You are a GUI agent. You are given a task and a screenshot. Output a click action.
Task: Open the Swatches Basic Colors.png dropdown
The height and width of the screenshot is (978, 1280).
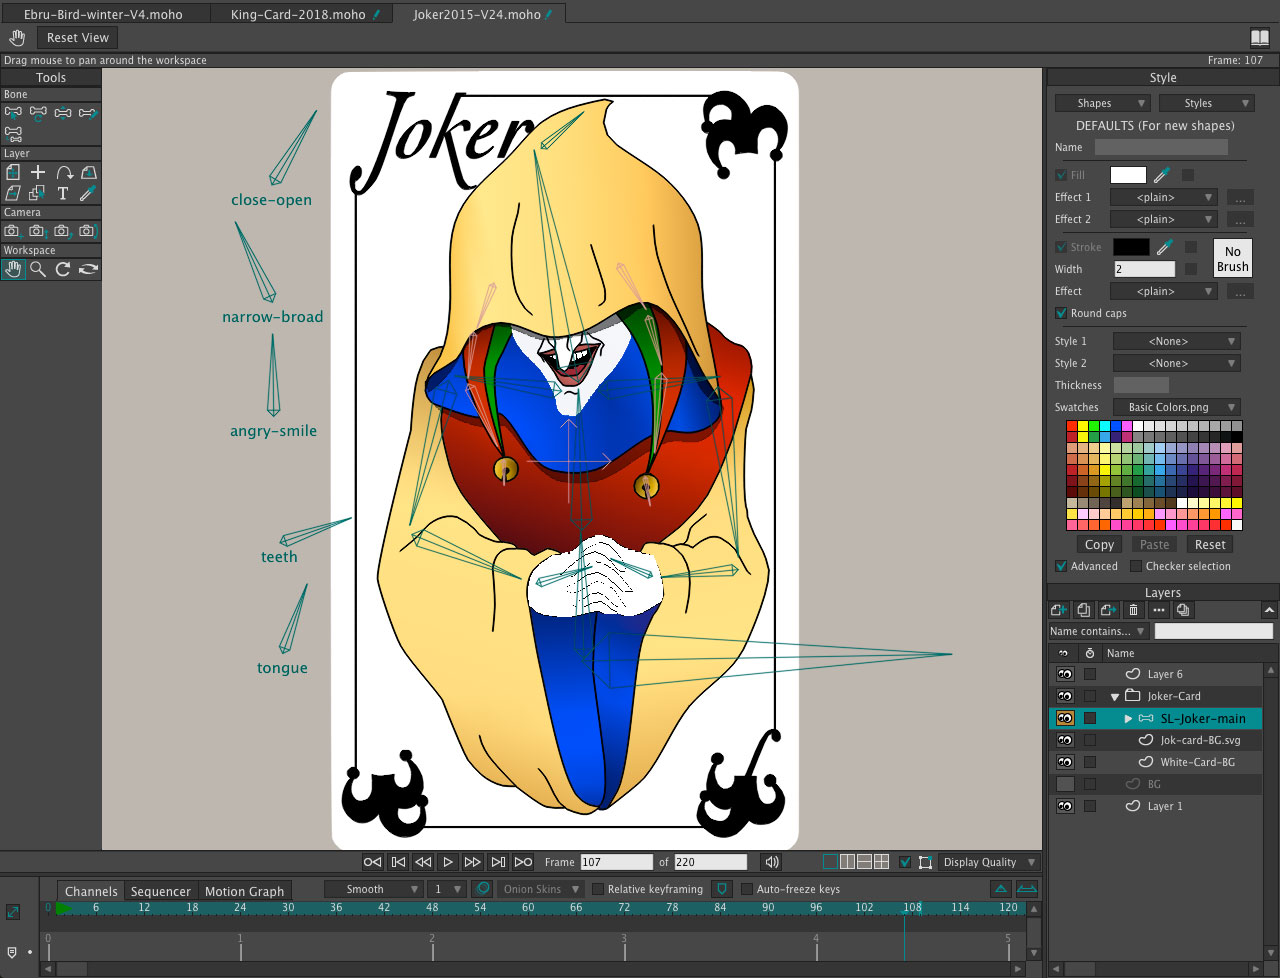click(x=1176, y=407)
